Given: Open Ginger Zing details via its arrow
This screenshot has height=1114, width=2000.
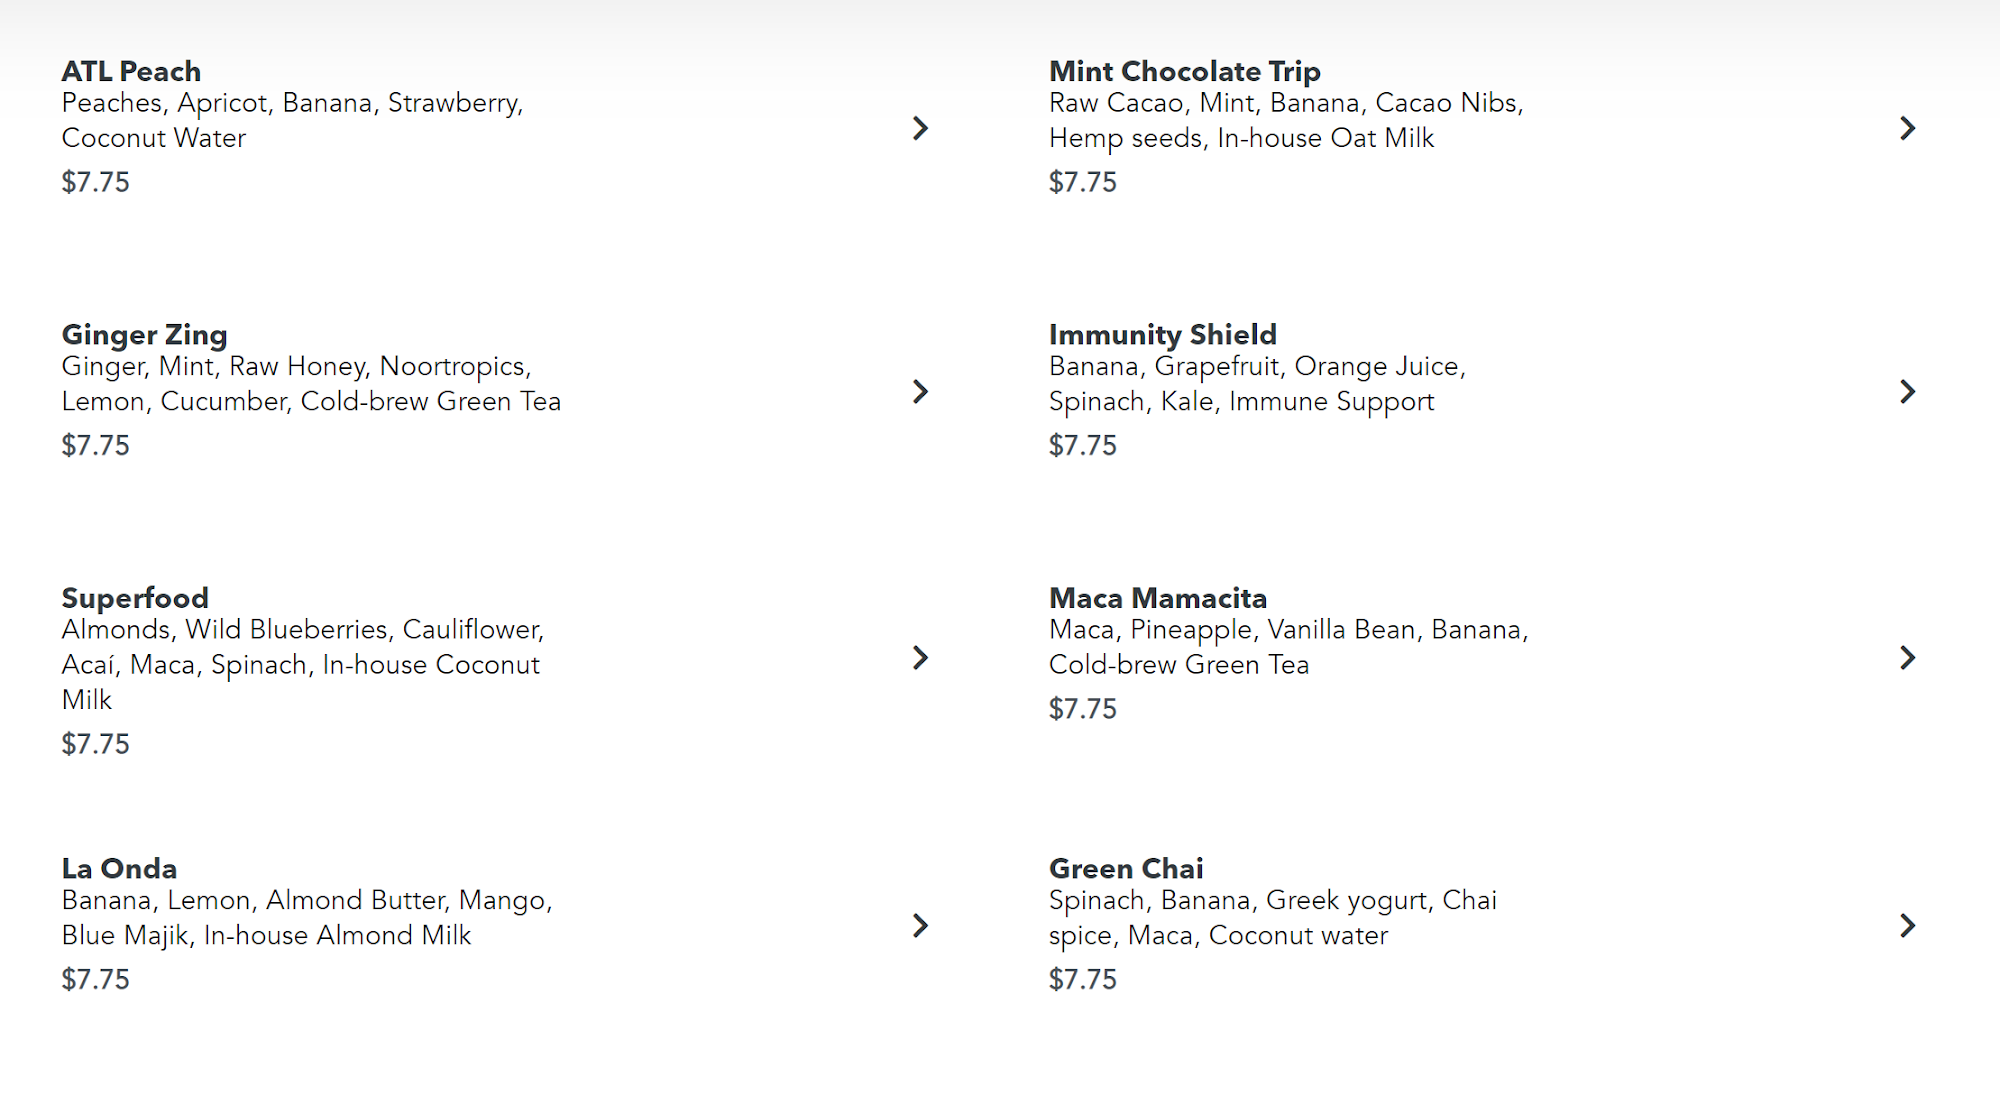Looking at the screenshot, I should (920, 391).
